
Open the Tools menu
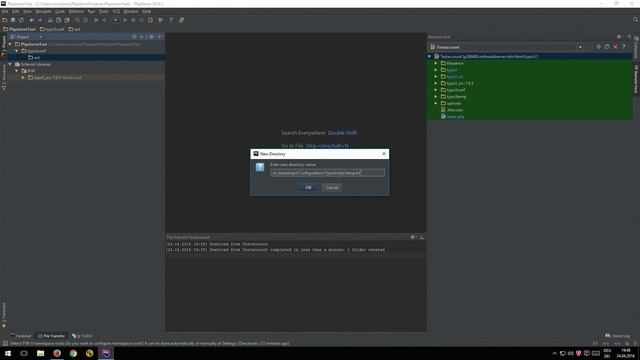104,11
